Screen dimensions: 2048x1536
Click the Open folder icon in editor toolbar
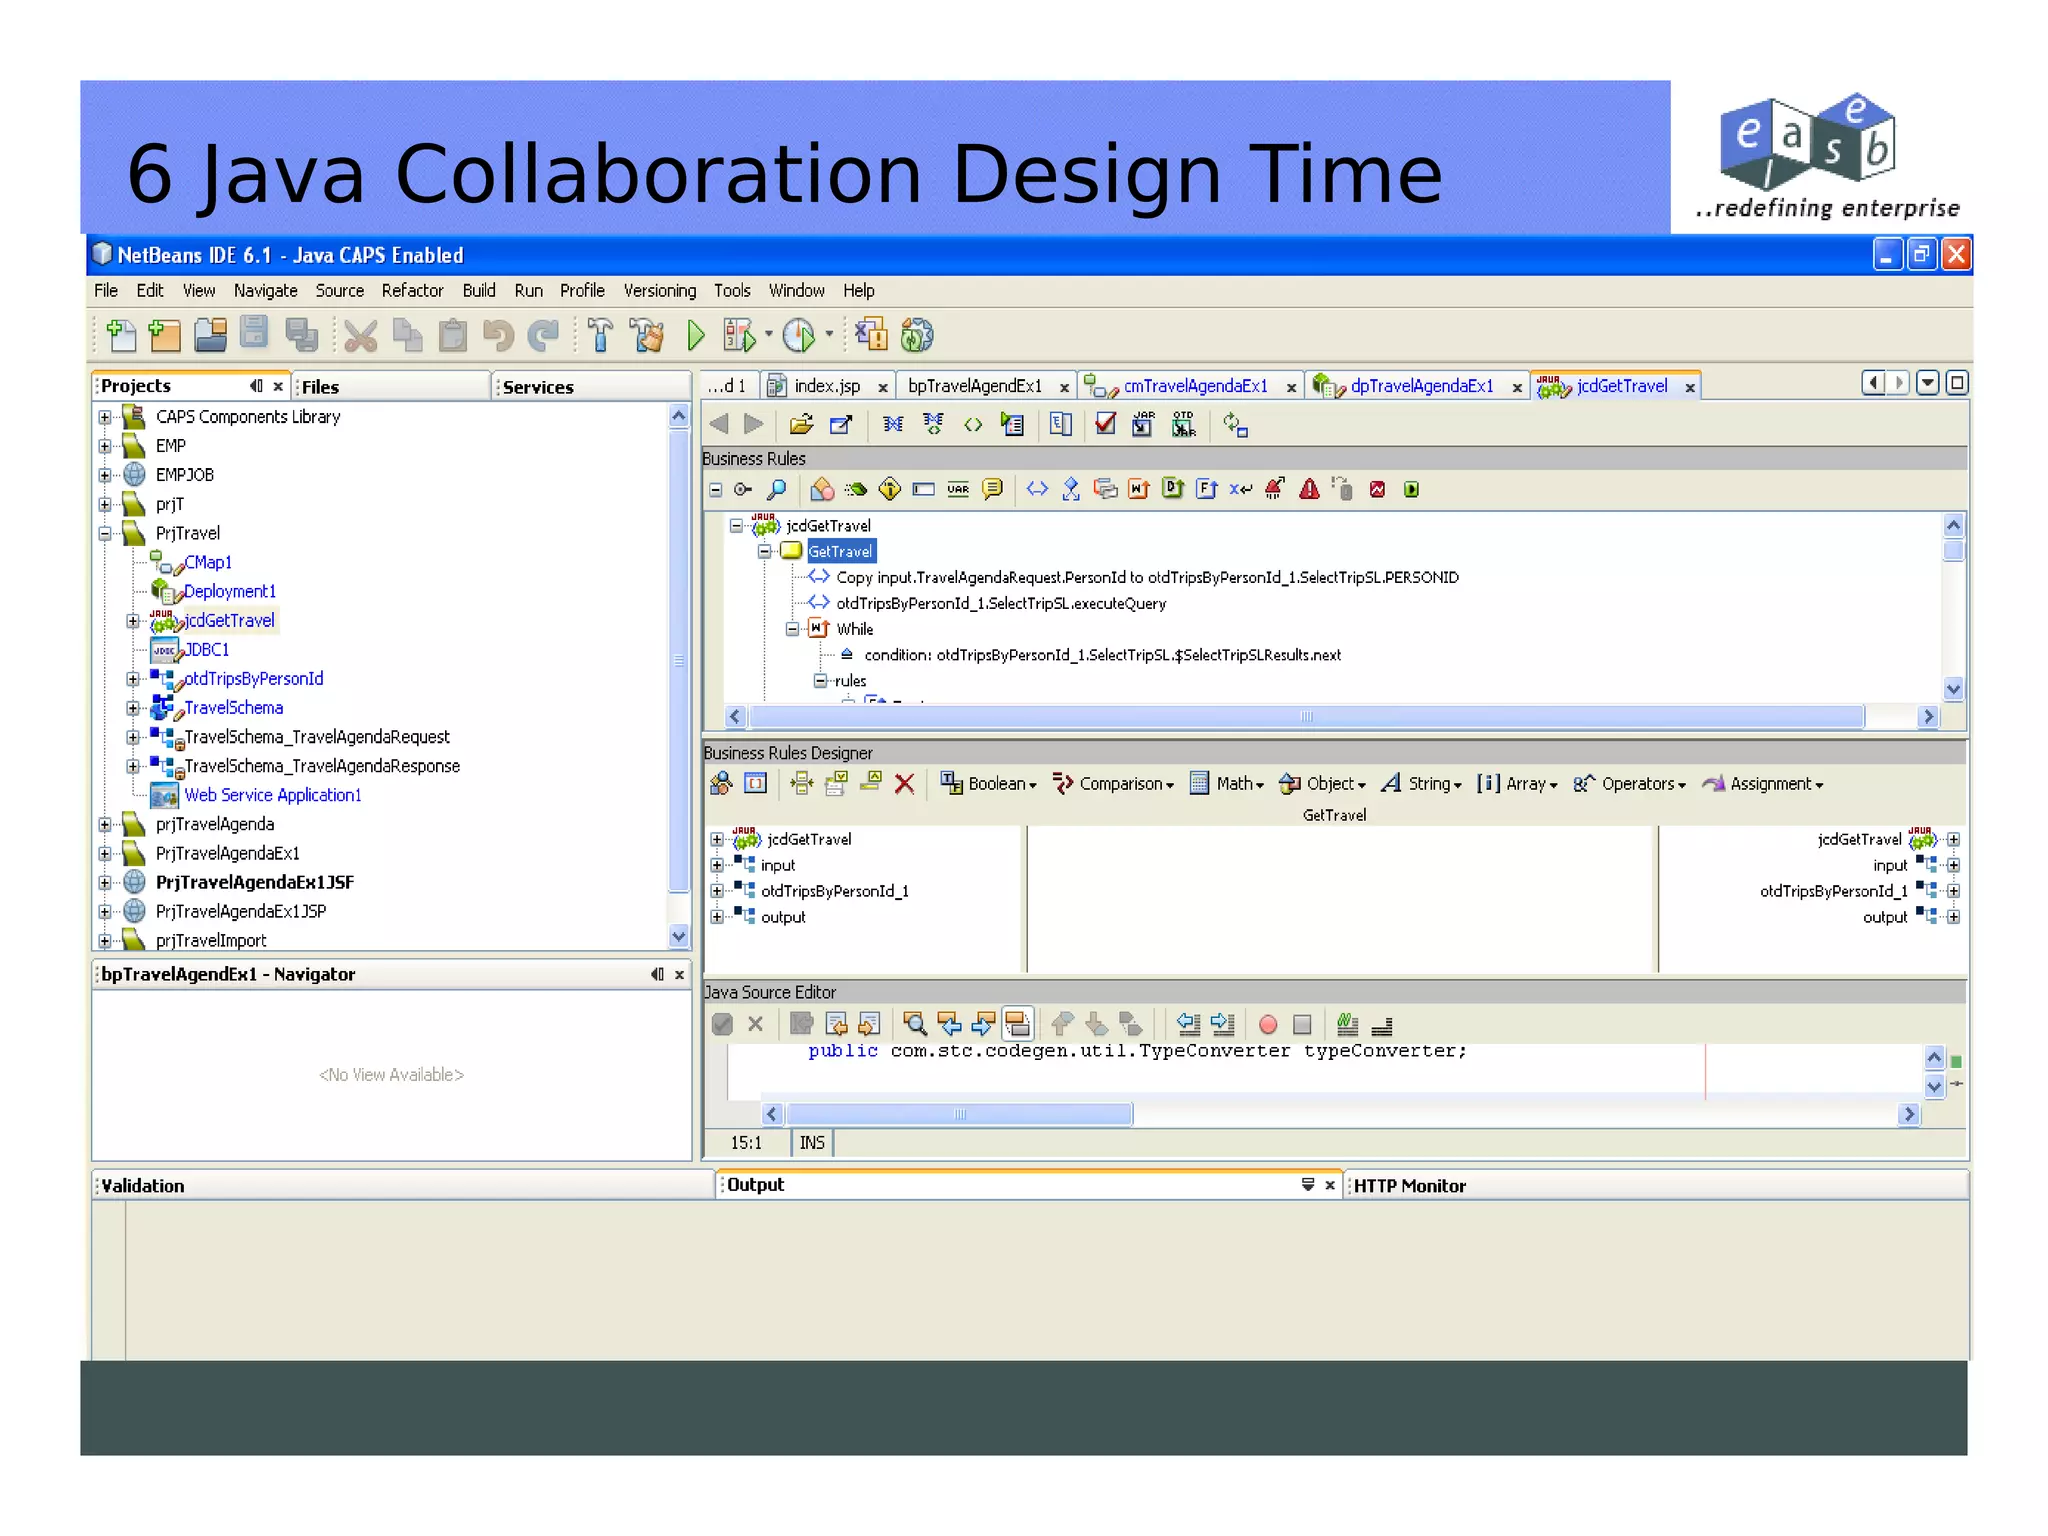(801, 425)
